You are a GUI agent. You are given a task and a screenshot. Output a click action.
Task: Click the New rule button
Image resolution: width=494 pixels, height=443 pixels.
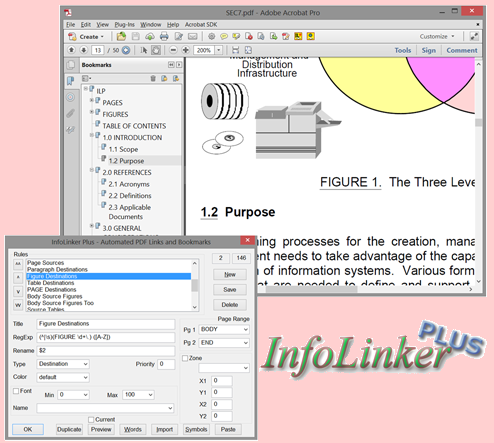(x=230, y=274)
